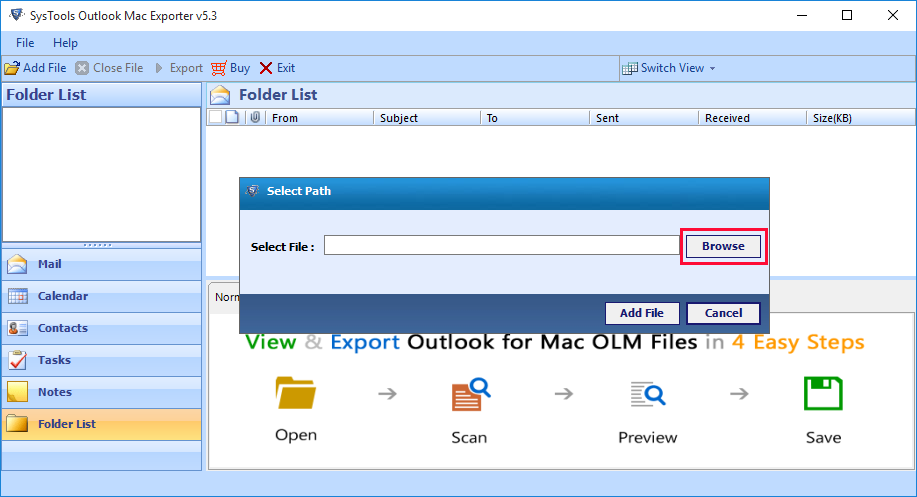Image resolution: width=917 pixels, height=497 pixels.
Task: Open the Help menu
Action: [x=65, y=43]
